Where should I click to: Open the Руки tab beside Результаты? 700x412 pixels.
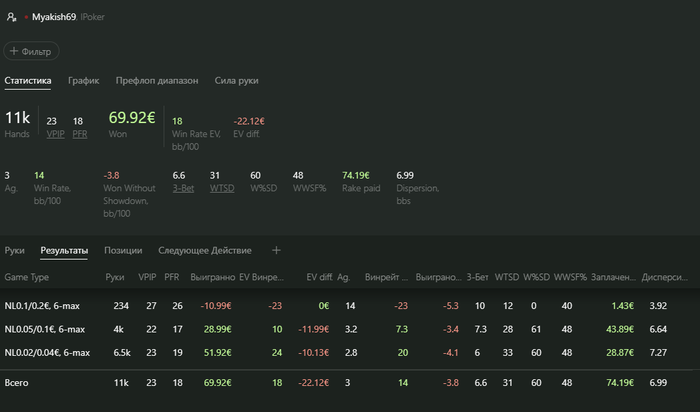(x=14, y=250)
